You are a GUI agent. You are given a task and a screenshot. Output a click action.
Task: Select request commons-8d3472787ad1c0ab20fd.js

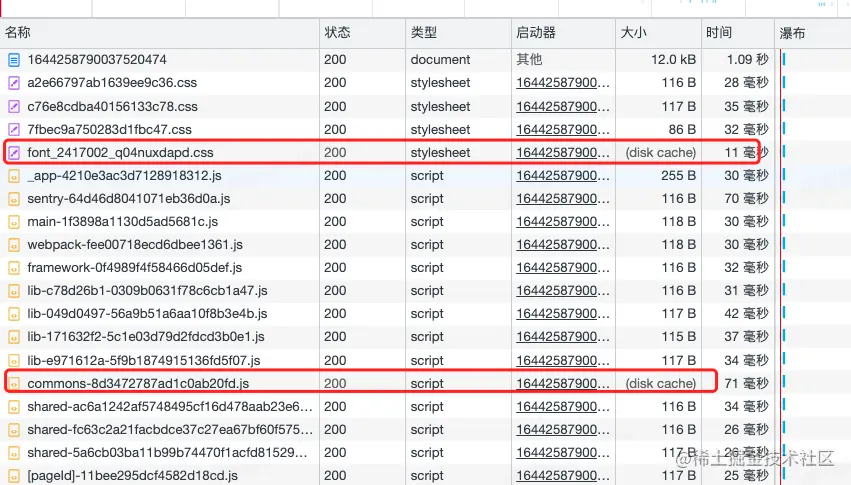(x=138, y=384)
